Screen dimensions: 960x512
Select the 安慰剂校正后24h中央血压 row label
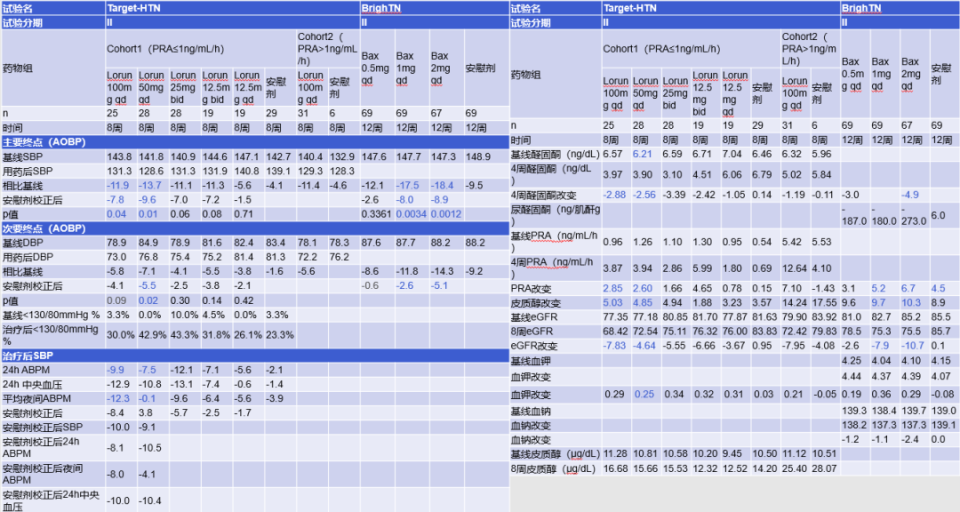(51, 500)
